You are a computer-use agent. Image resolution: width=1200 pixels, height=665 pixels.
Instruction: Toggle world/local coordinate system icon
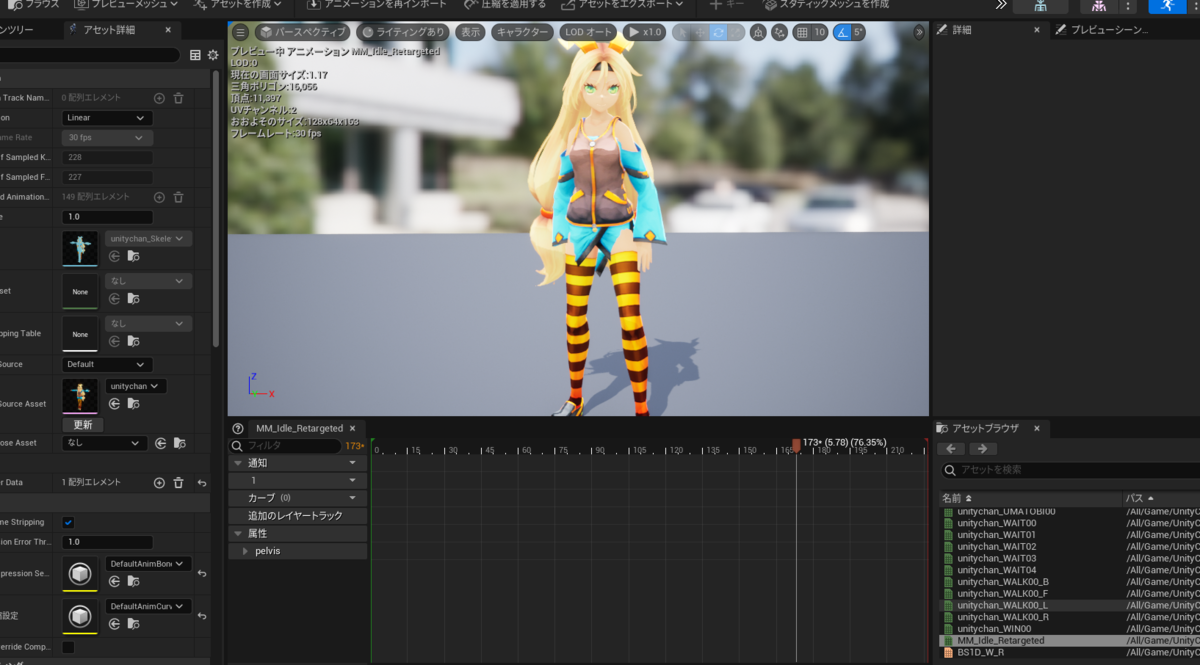click(758, 32)
